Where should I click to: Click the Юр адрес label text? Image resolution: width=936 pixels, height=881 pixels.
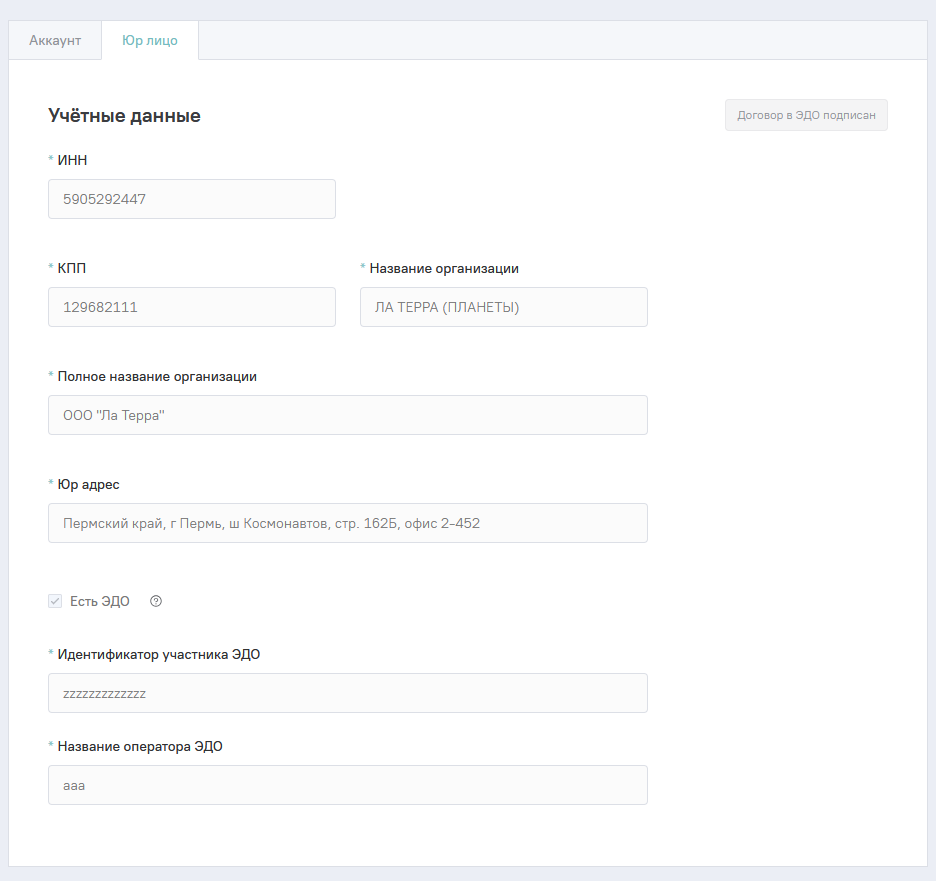(x=88, y=484)
